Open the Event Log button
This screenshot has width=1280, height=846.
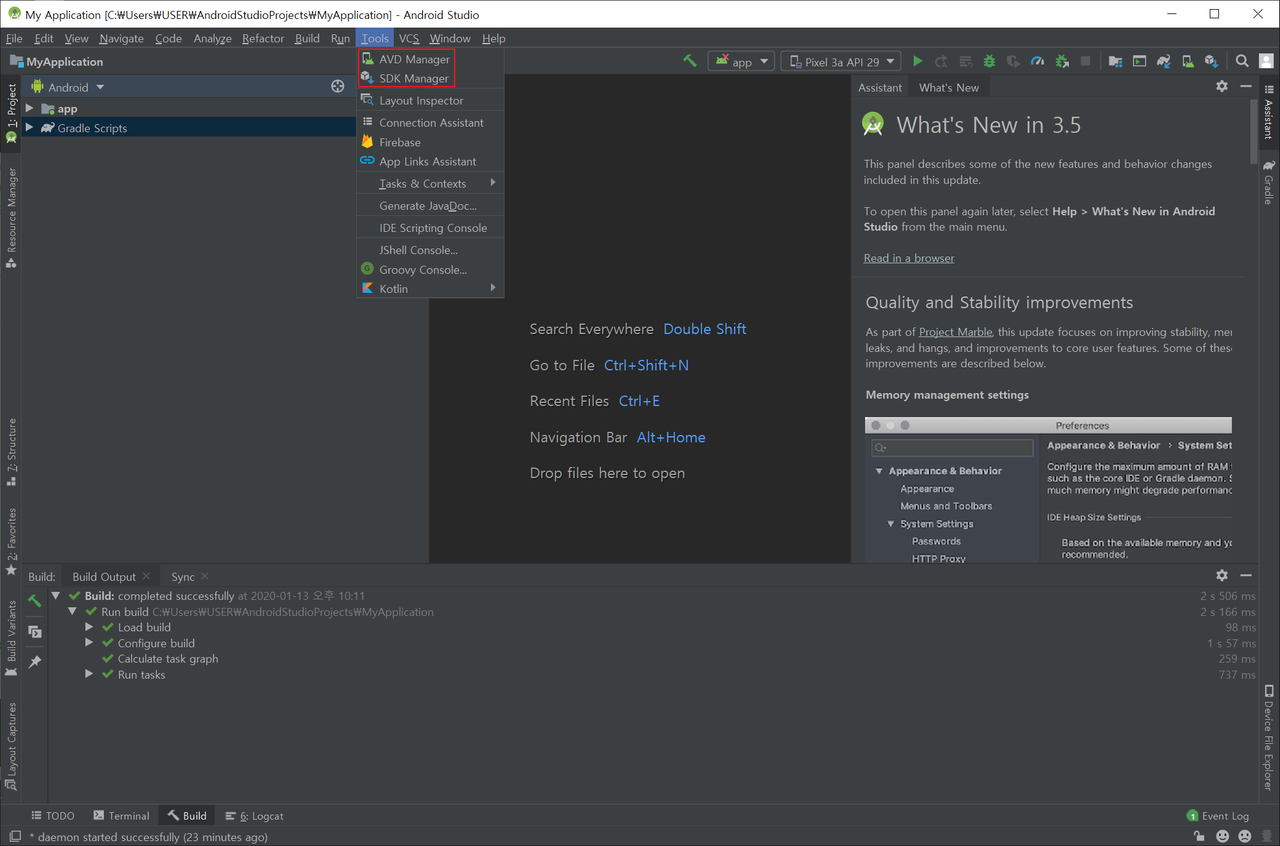pos(1218,816)
